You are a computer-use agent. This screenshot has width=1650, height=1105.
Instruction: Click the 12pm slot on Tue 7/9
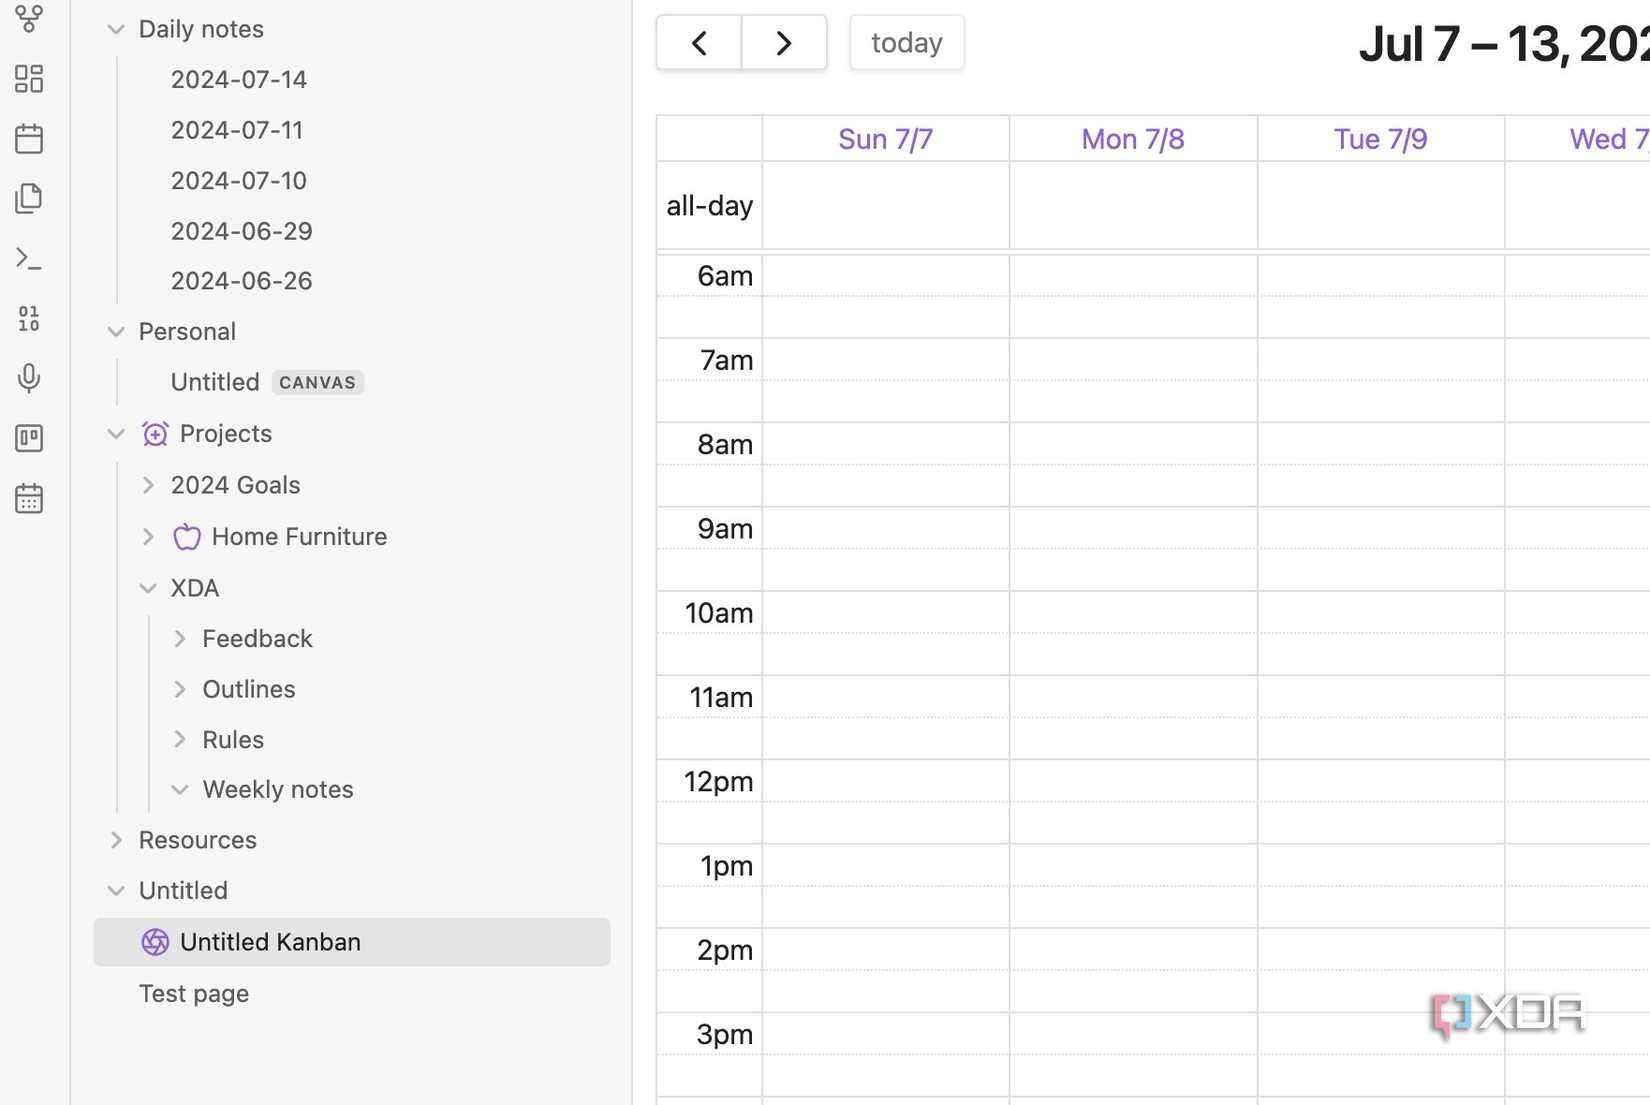1381,781
